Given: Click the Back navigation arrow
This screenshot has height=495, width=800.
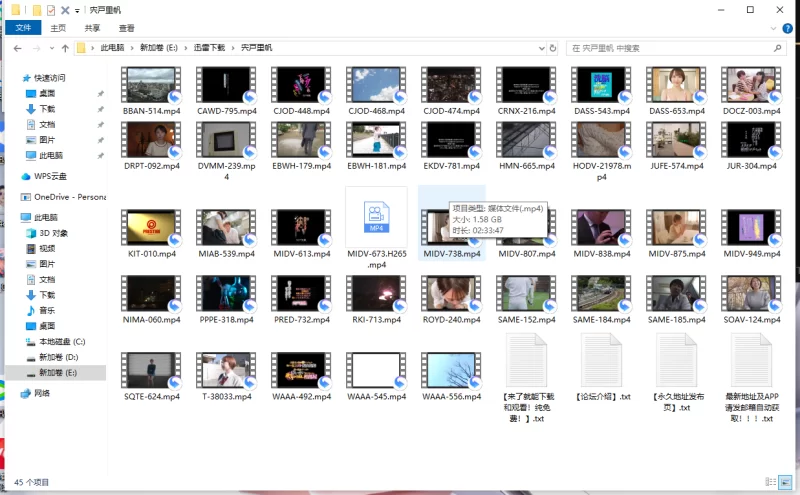Looking at the screenshot, I should point(17,48).
